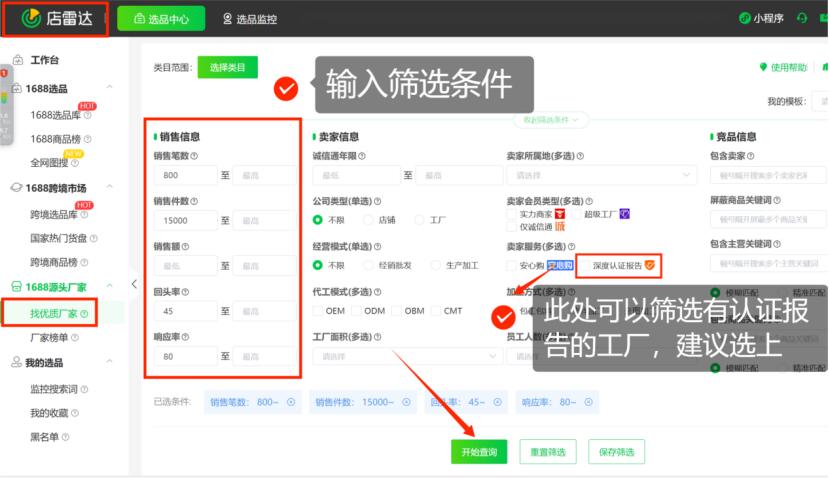Click the 店雷达 logo icon

coord(31,18)
